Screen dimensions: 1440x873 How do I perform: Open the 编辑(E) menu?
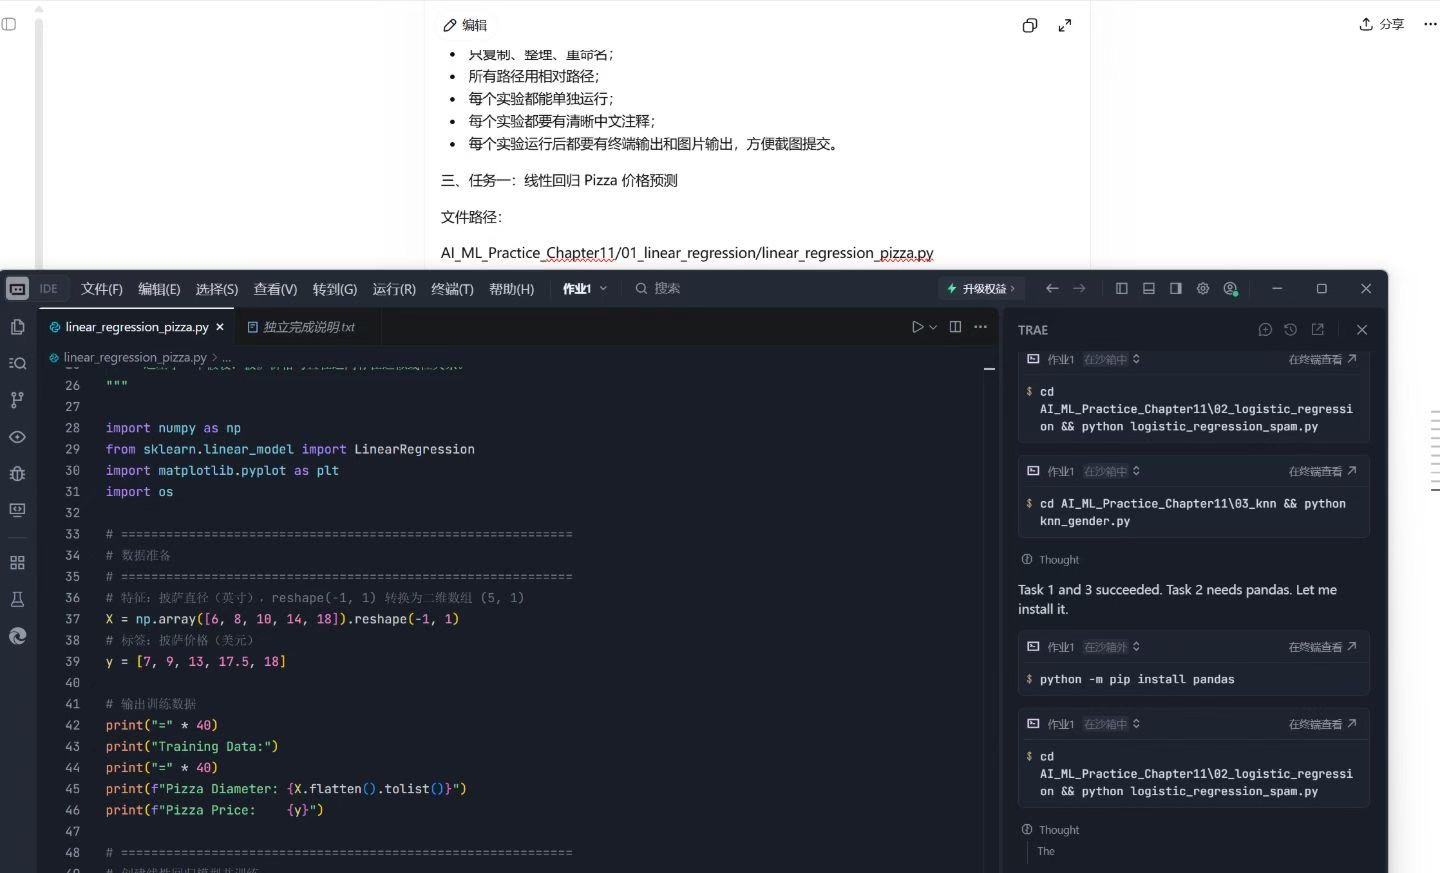pos(159,289)
